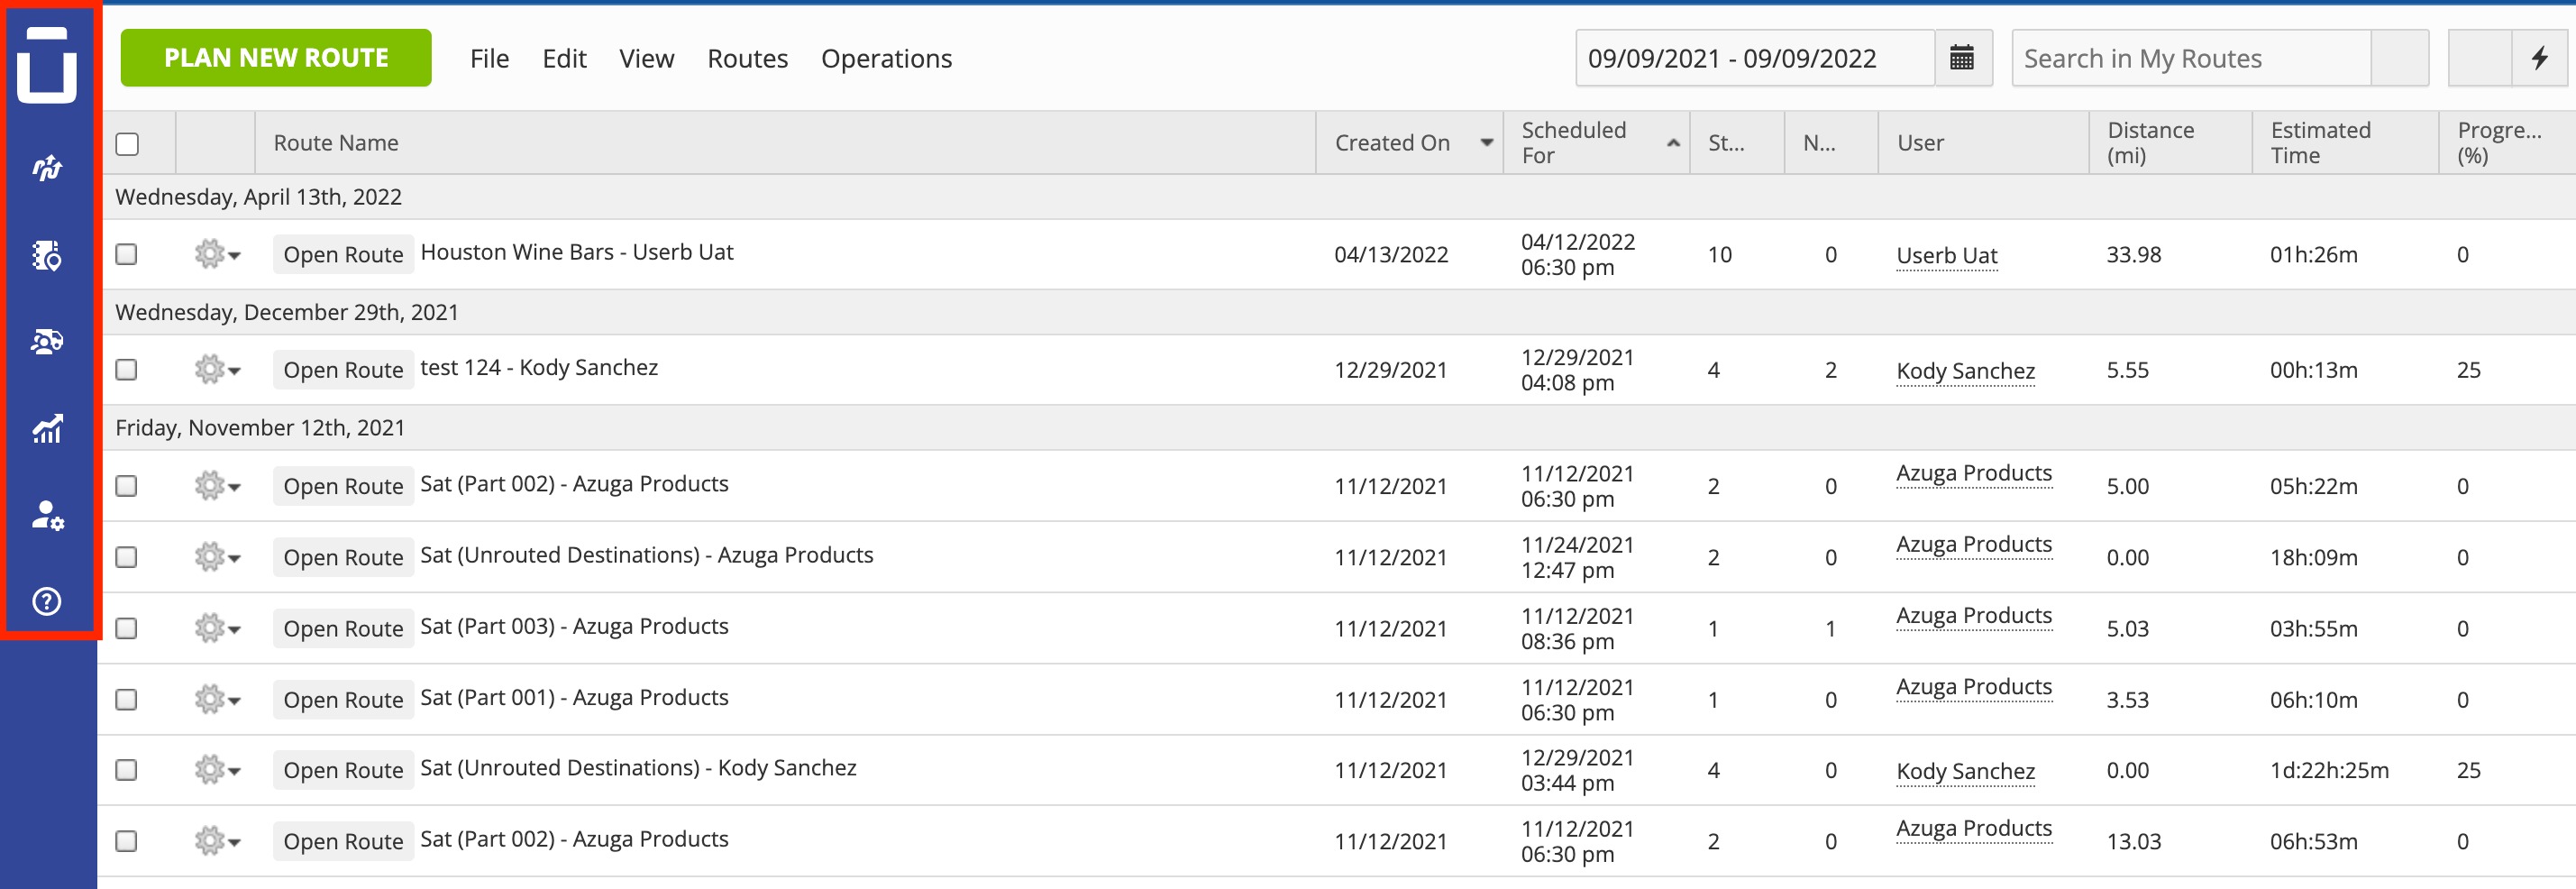Open the File menu
This screenshot has height=889, width=2576.
[x=490, y=59]
